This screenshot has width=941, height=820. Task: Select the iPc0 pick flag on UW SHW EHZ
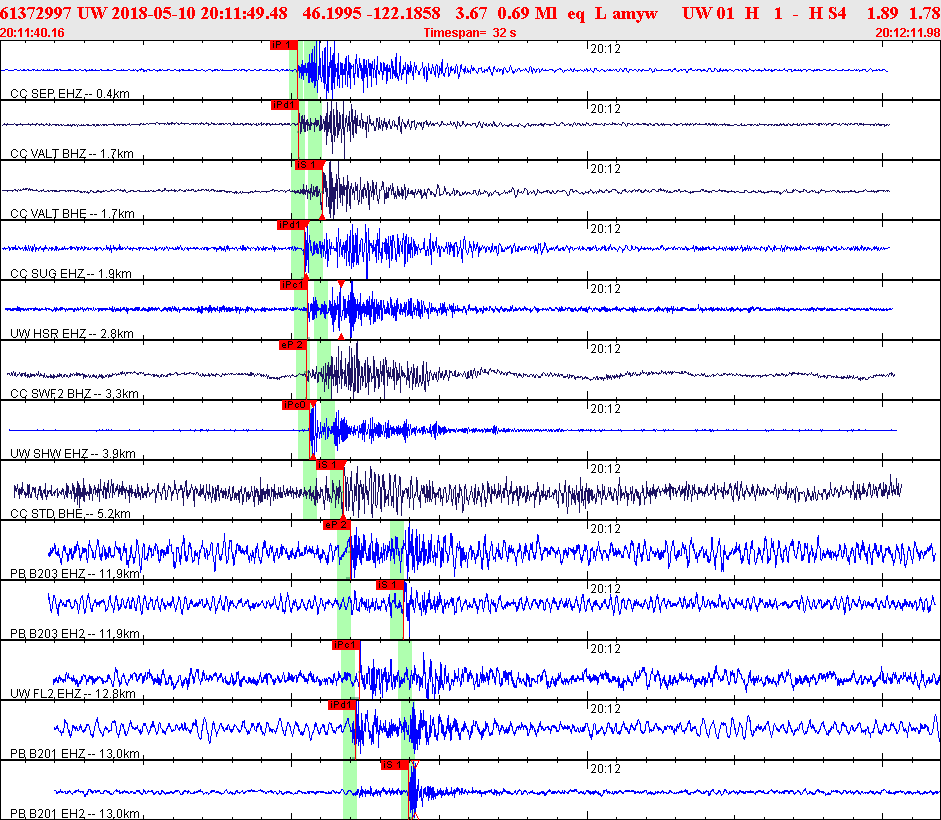[x=295, y=405]
